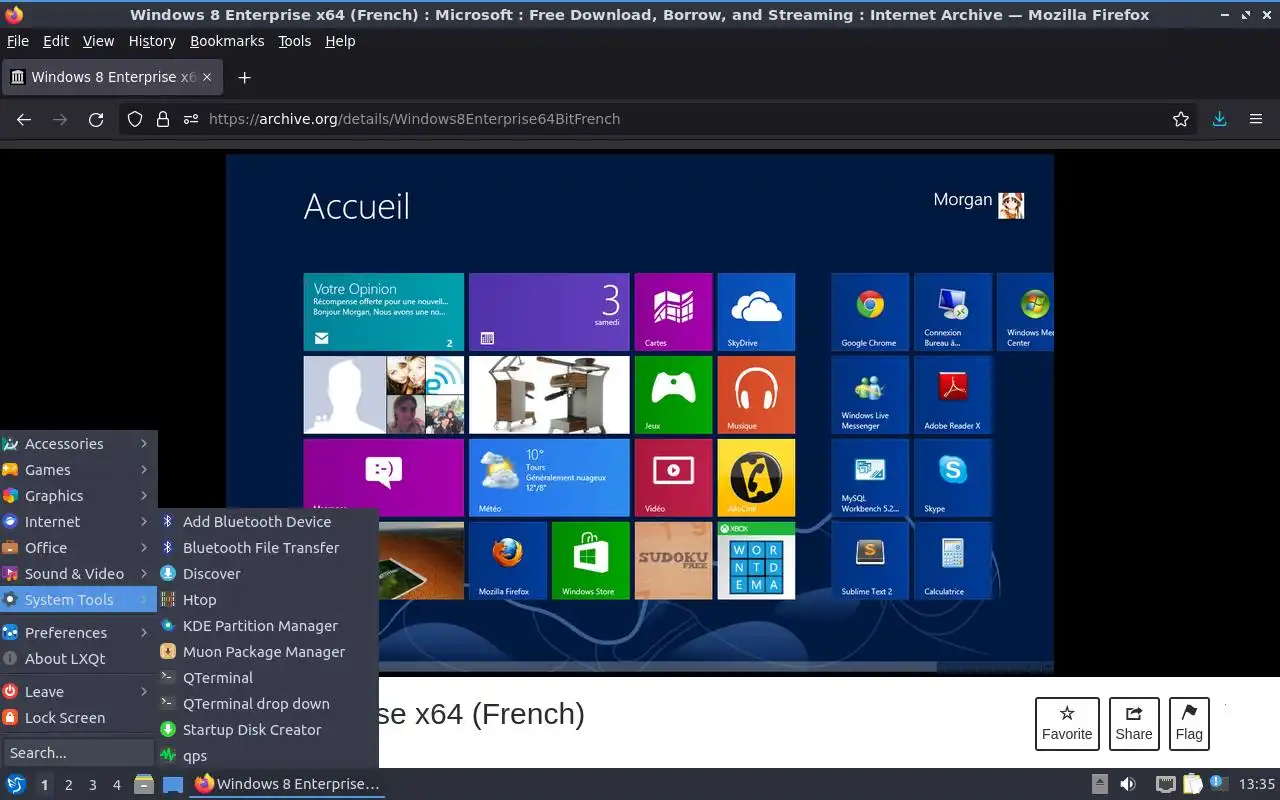Open the file manager from the panel
The height and width of the screenshot is (800, 1280).
coord(144,785)
